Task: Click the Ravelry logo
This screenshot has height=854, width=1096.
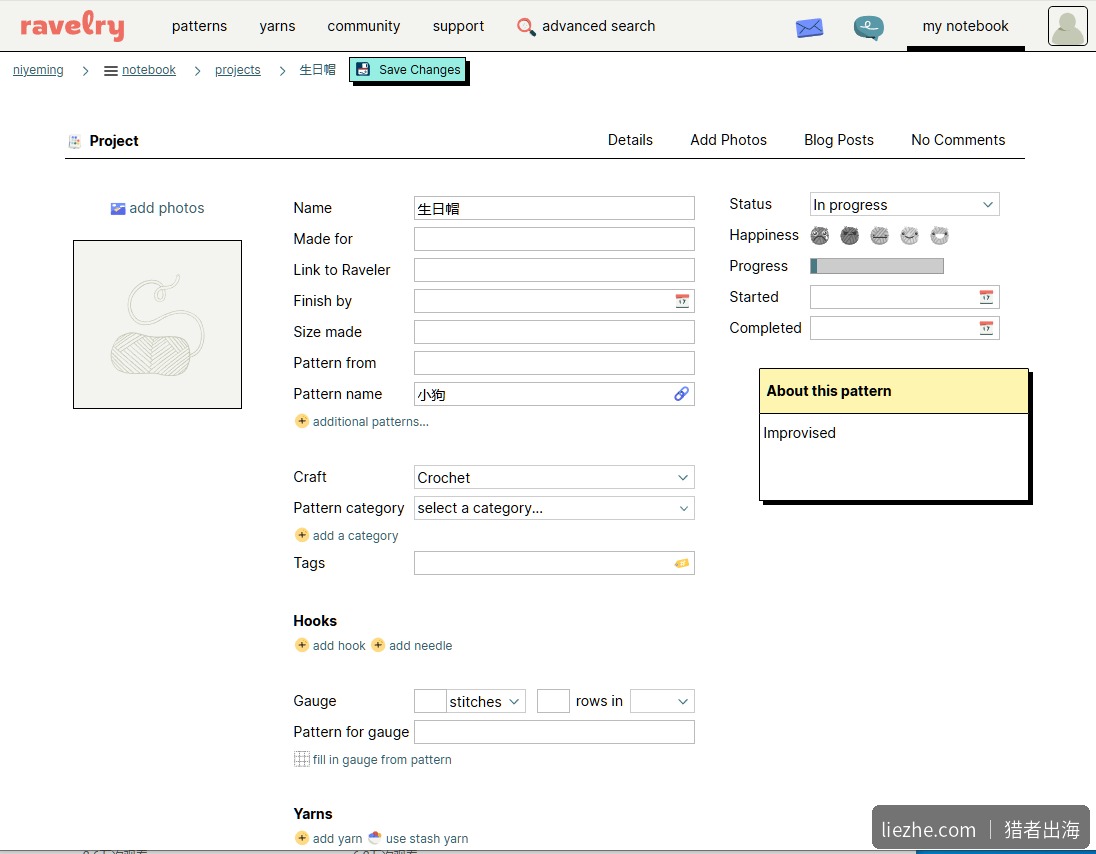Action: pos(72,26)
